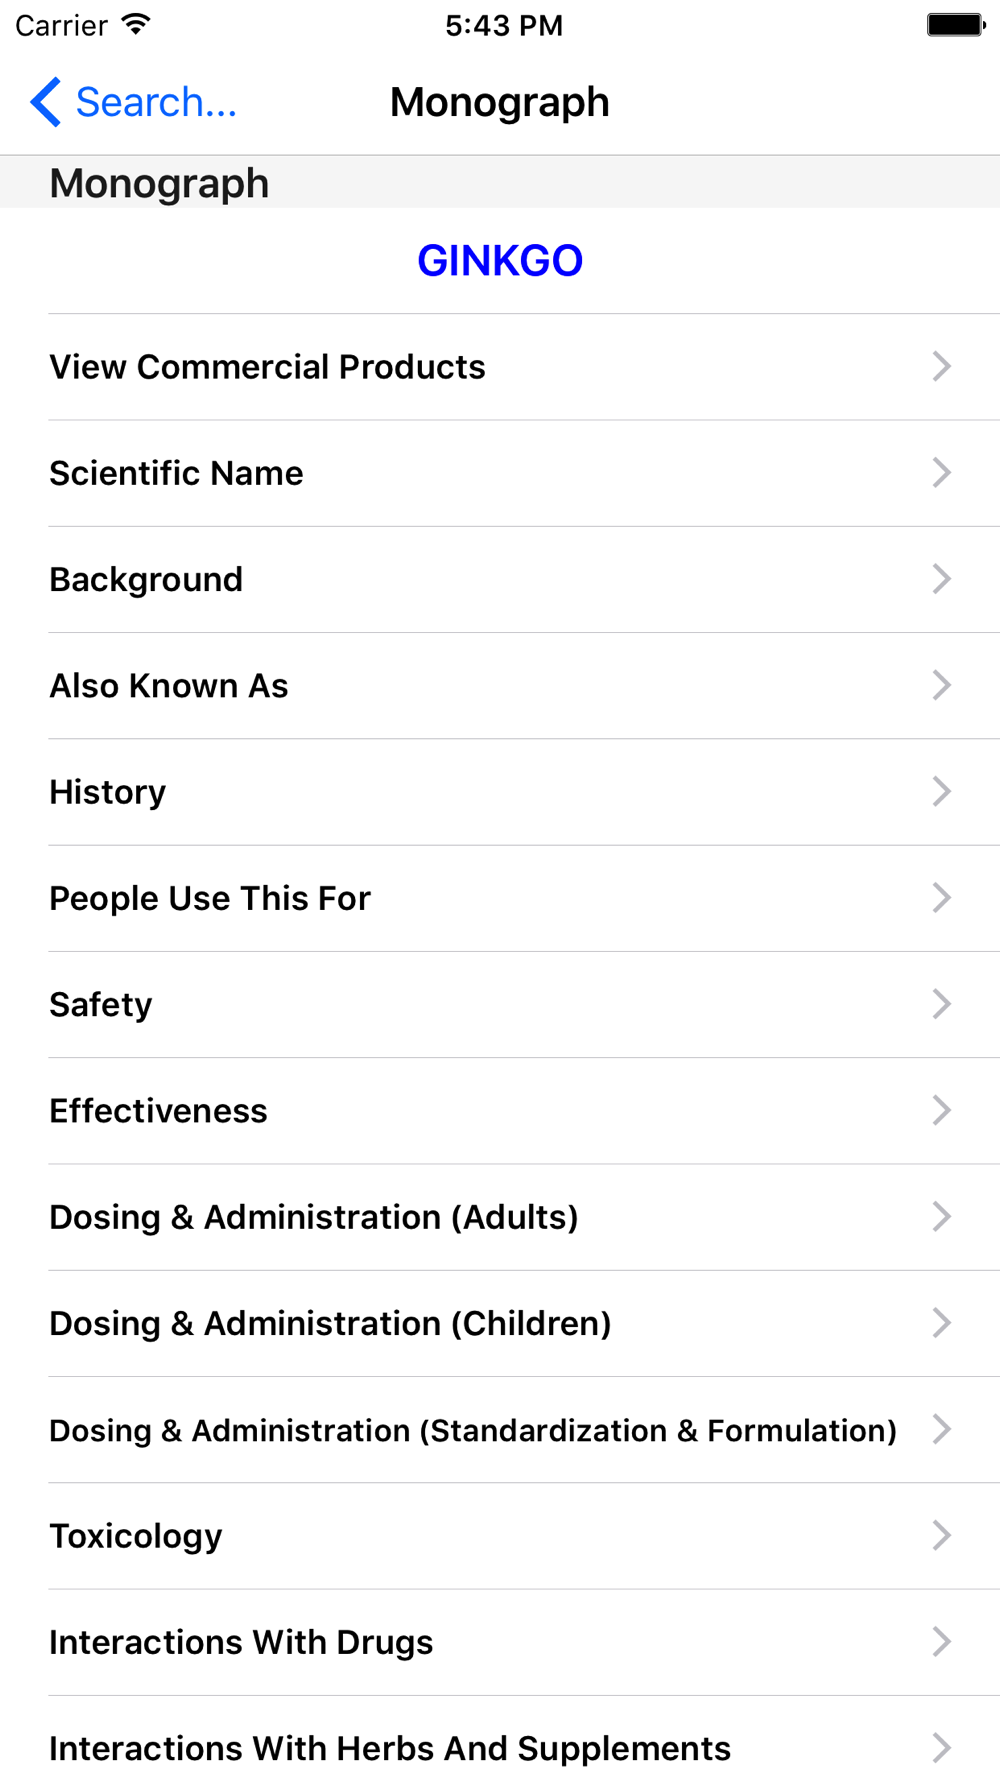The image size is (1000, 1778).
Task: Open the Background section
Action: 500,580
